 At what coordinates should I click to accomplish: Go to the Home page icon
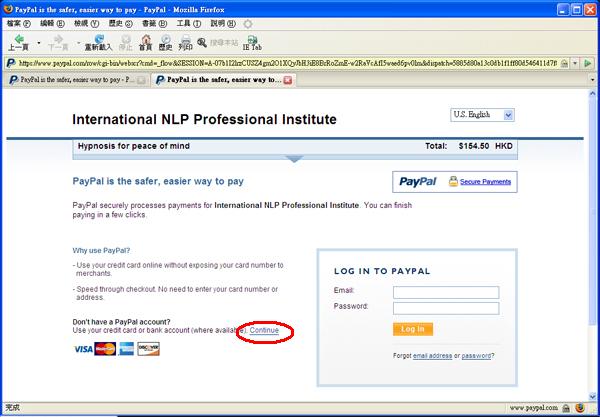[145, 42]
